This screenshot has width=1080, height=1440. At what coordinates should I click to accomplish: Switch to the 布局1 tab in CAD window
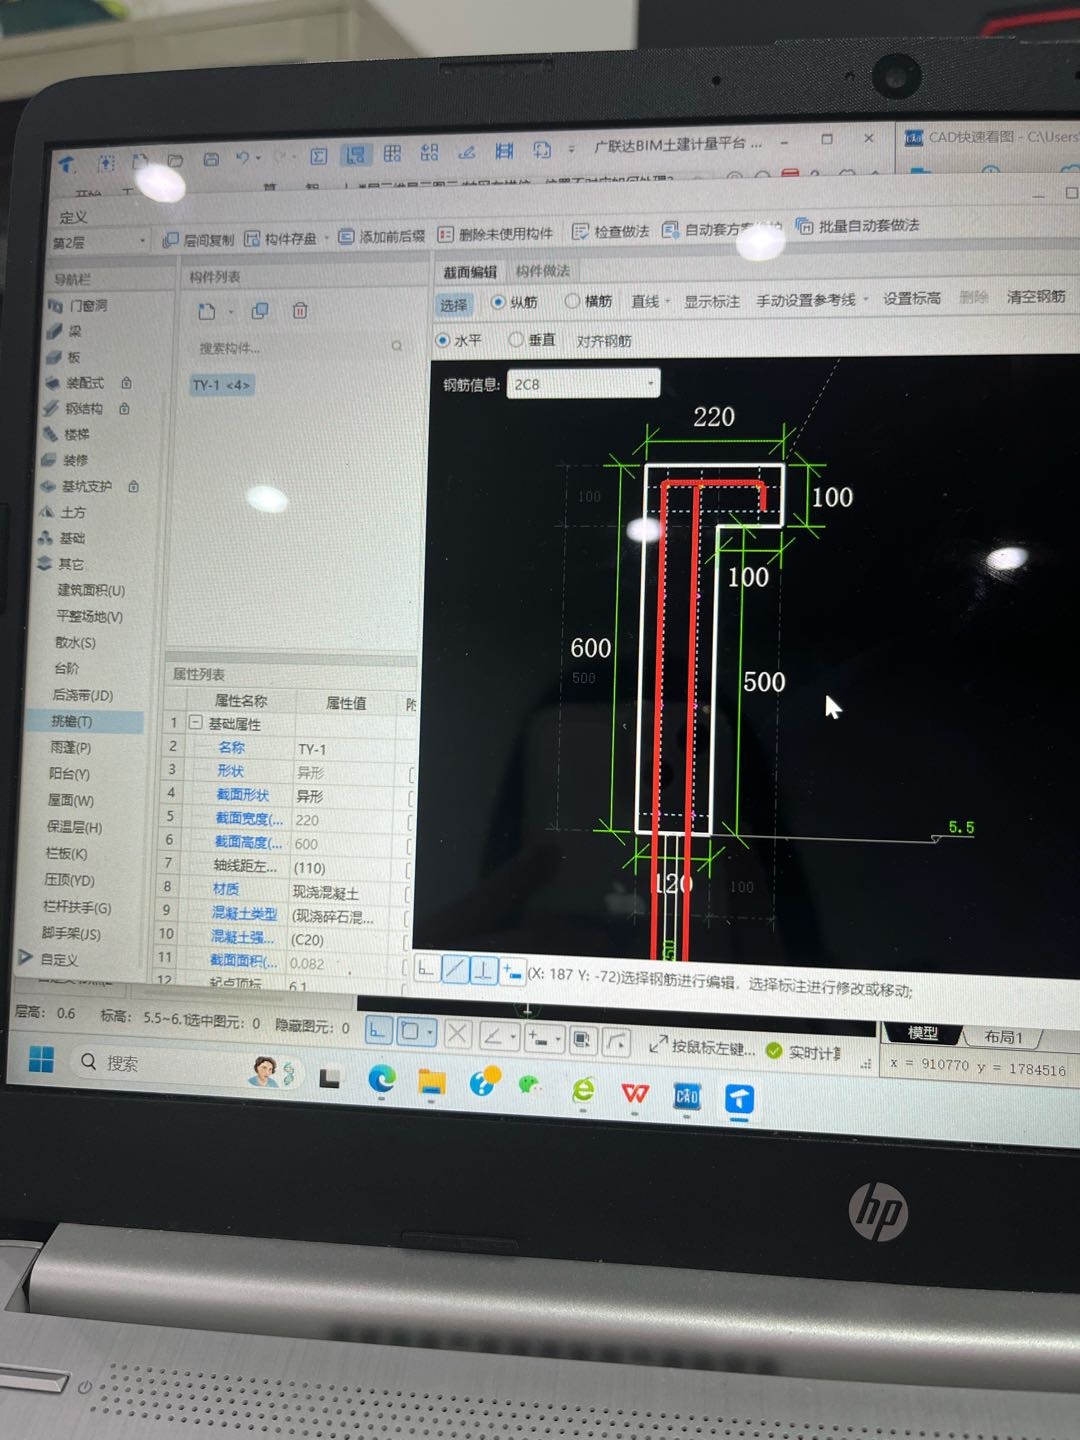1003,1037
